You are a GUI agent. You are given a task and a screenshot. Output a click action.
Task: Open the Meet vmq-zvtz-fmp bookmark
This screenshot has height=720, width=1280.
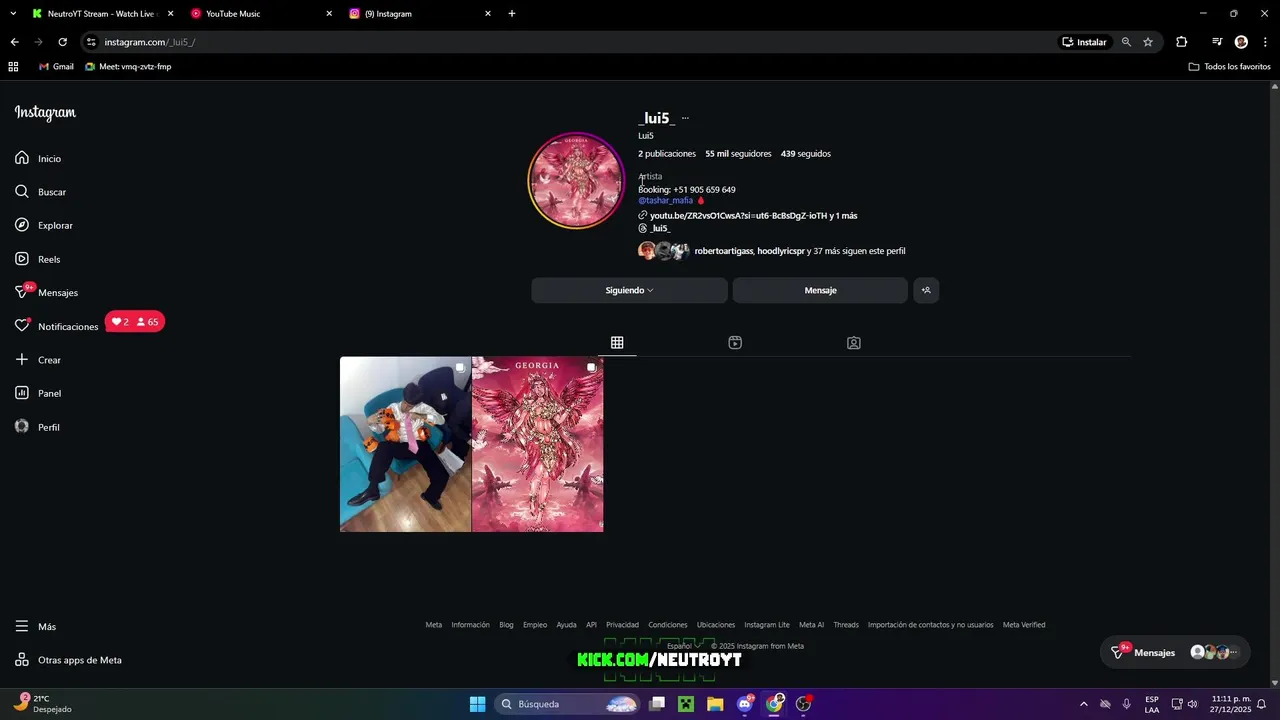point(128,67)
